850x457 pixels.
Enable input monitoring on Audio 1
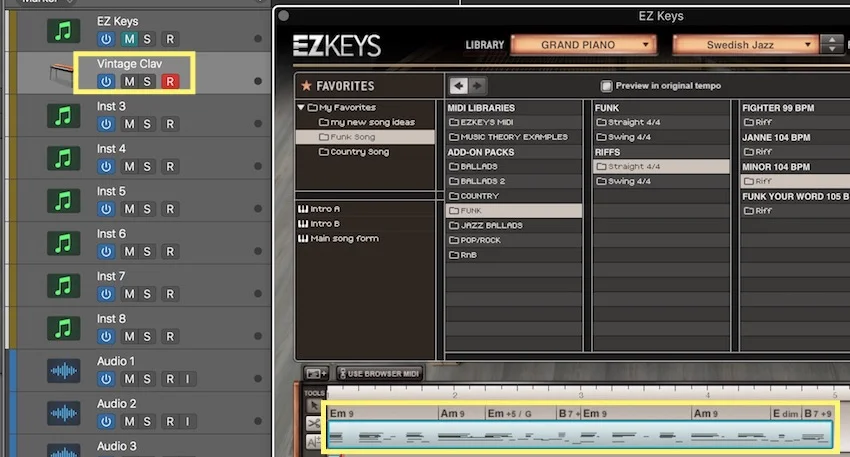point(188,379)
